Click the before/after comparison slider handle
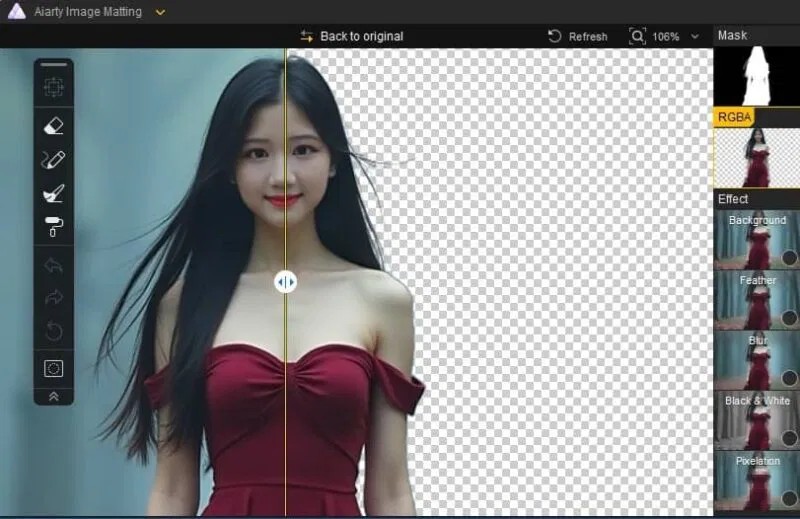The height and width of the screenshot is (519, 800). [x=285, y=282]
